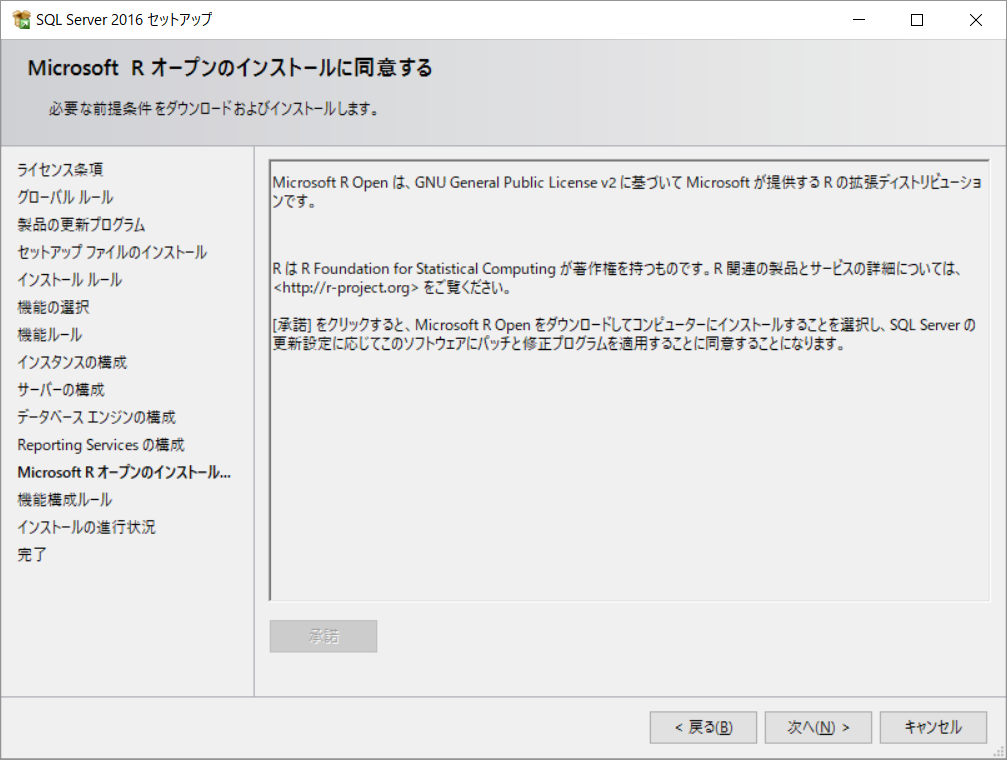The height and width of the screenshot is (760, 1007).
Task: Maximize the setup window
Action: 917,20
